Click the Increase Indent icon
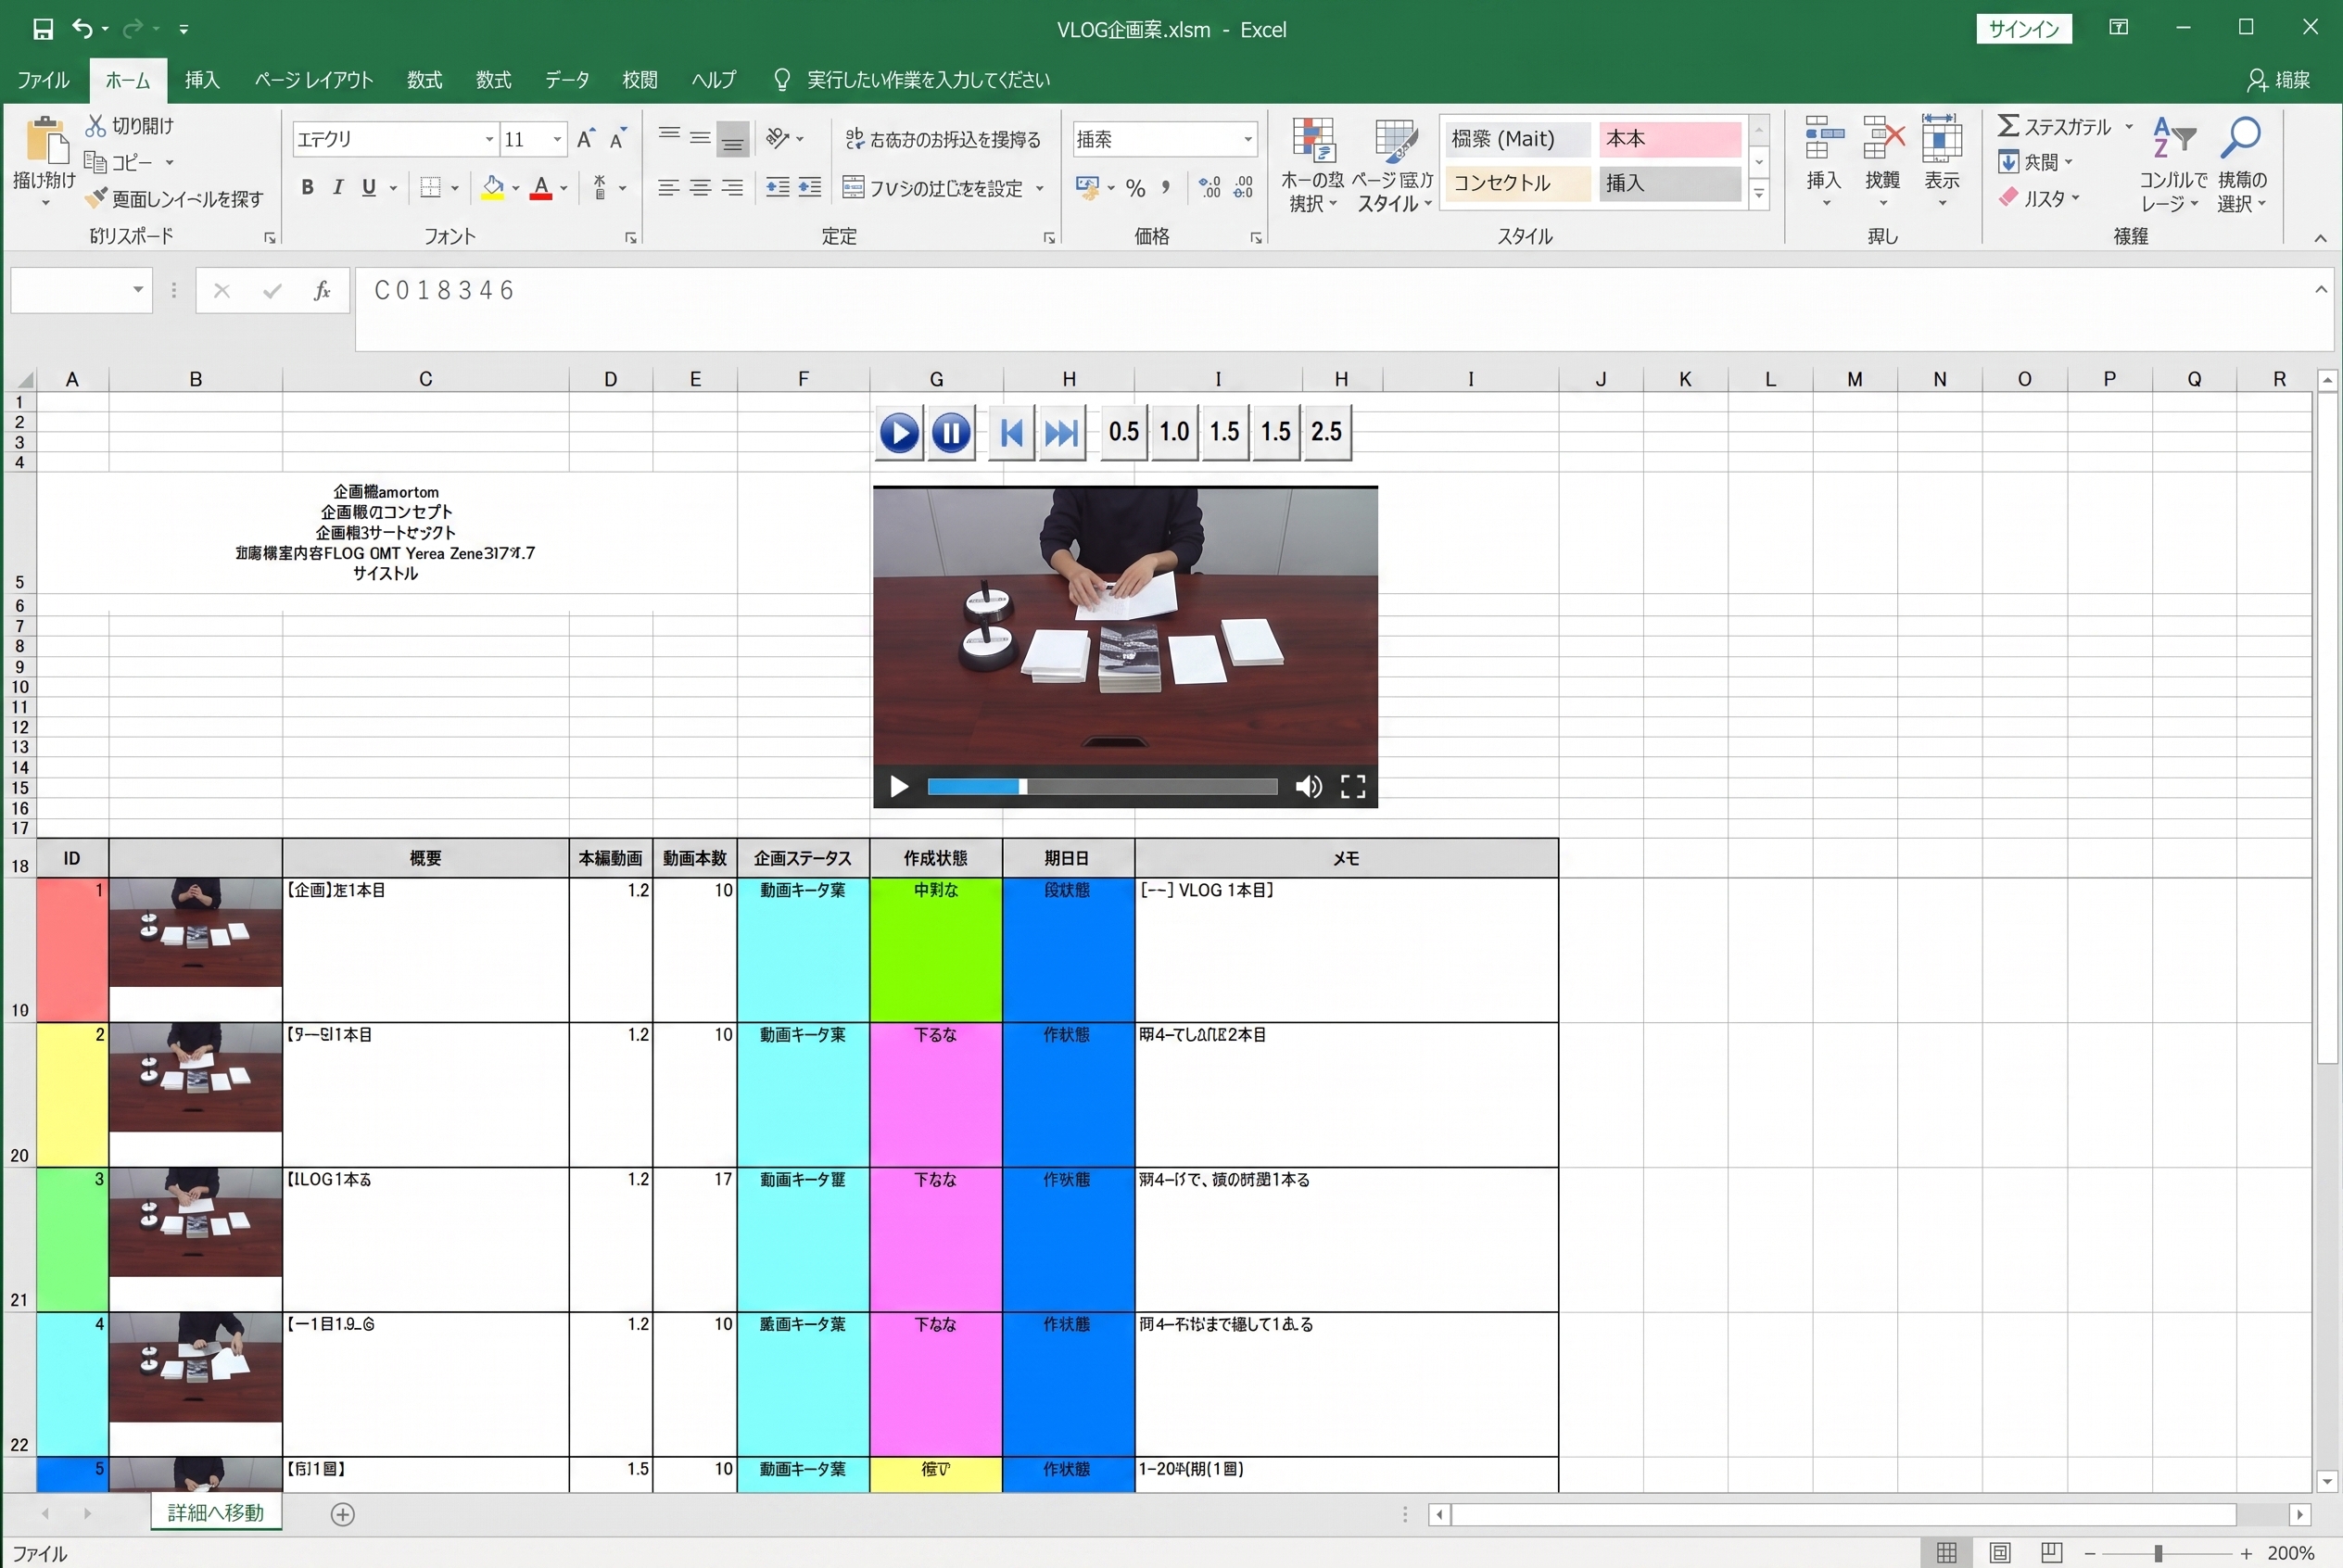Viewport: 2343px width, 1568px height. pyautogui.click(x=810, y=188)
